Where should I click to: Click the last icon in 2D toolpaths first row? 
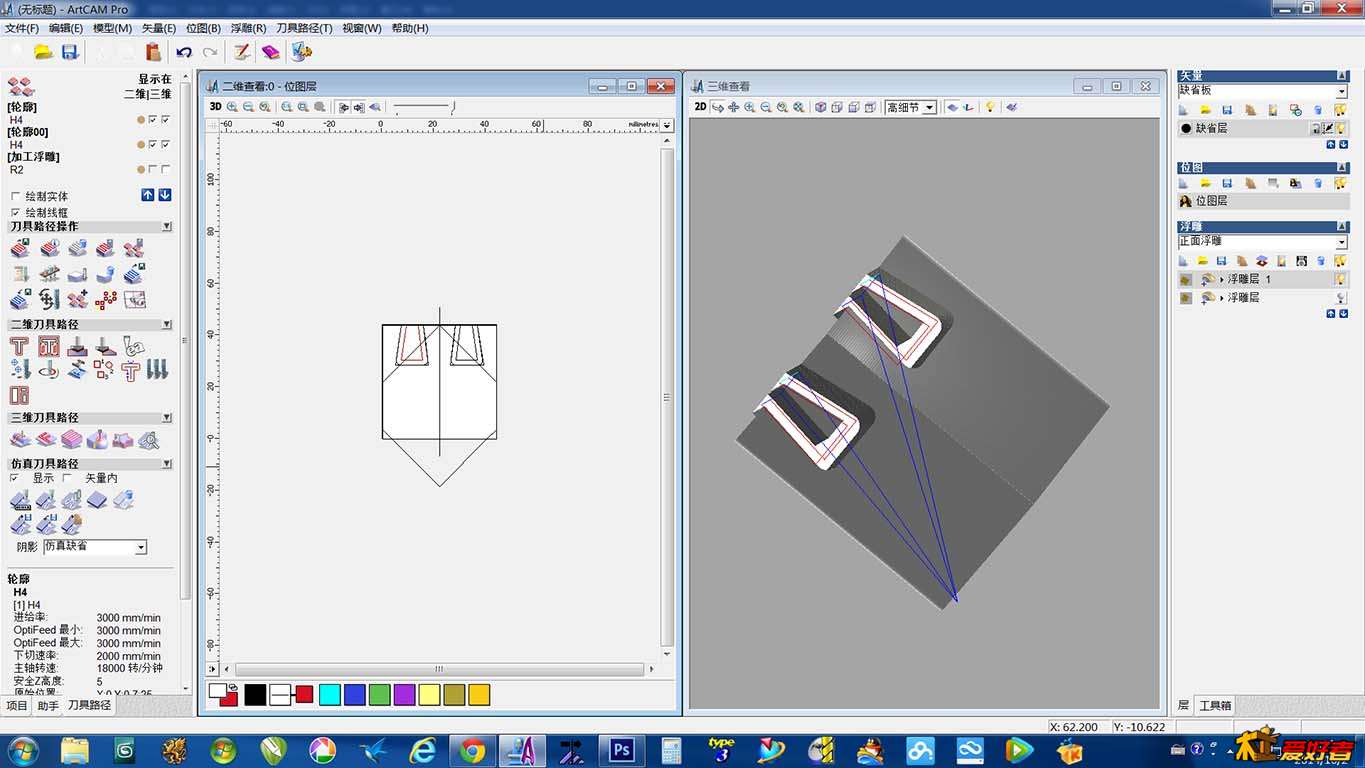coord(133,346)
